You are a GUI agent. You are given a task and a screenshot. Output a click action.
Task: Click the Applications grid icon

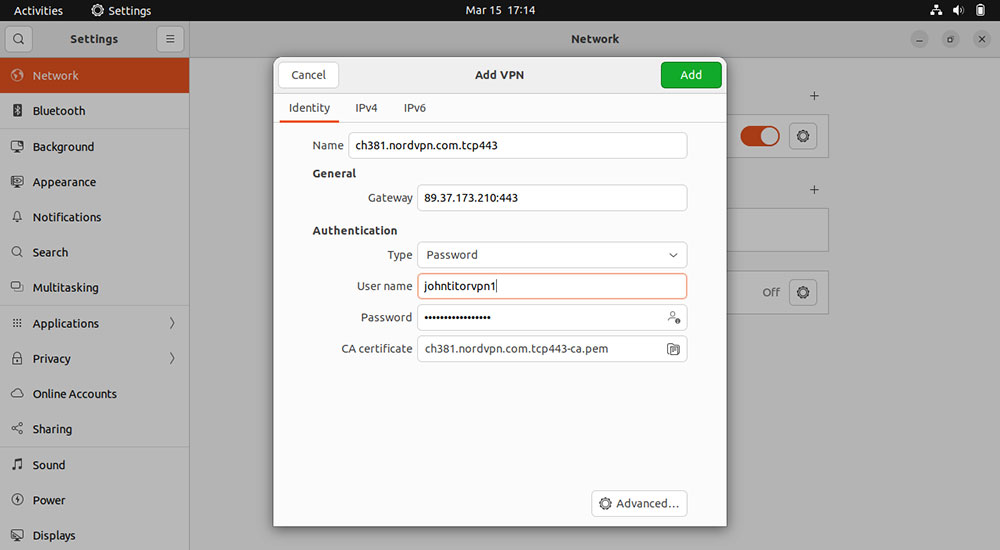tap(17, 323)
